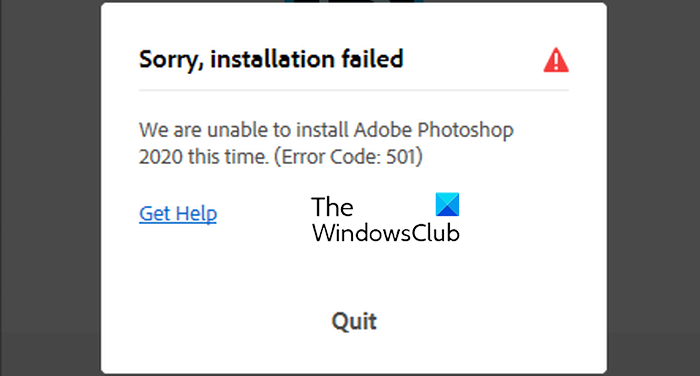
Task: Click the word "Adobe" in the message
Action: tap(383, 130)
